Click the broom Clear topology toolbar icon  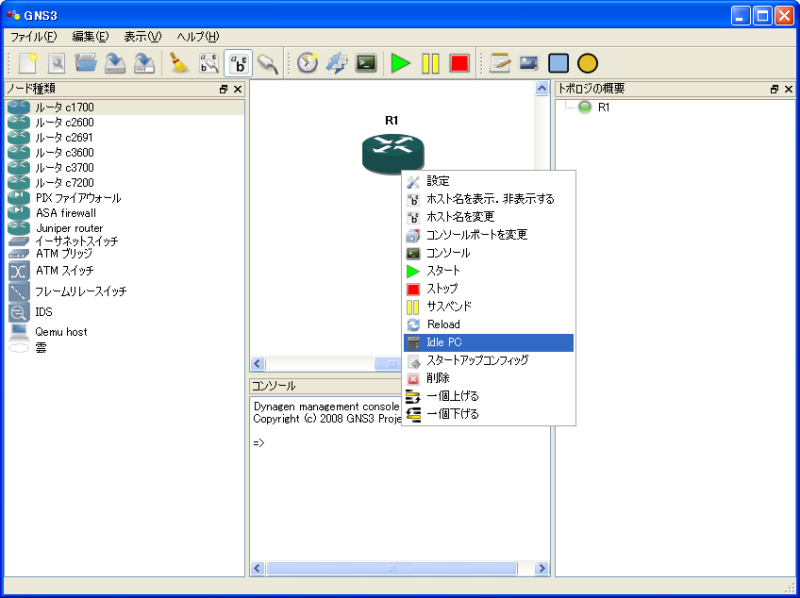pyautogui.click(x=179, y=63)
